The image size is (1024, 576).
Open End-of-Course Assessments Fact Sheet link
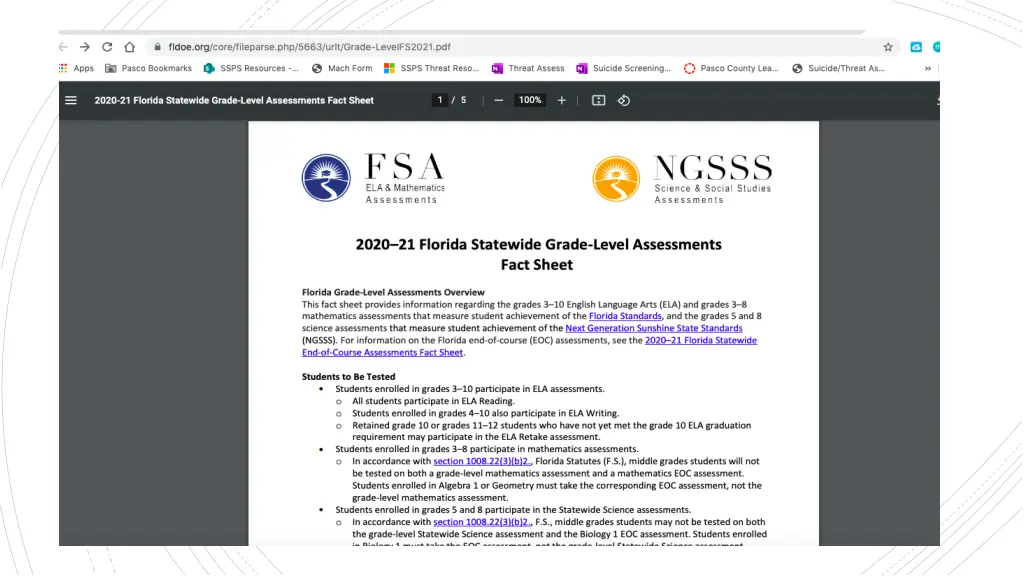382,353
